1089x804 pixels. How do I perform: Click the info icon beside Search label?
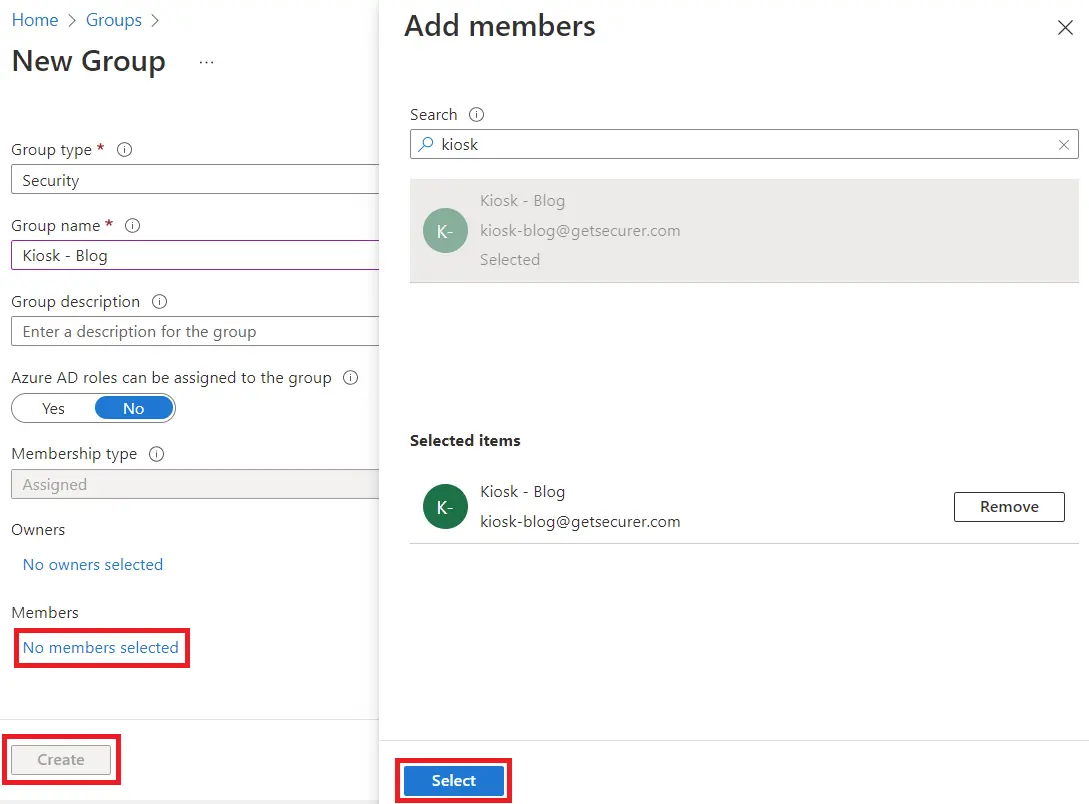477,115
